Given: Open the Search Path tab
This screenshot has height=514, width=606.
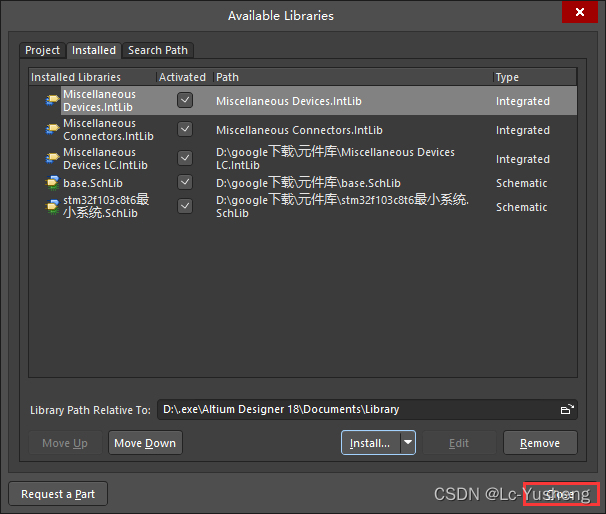Looking at the screenshot, I should (158, 50).
